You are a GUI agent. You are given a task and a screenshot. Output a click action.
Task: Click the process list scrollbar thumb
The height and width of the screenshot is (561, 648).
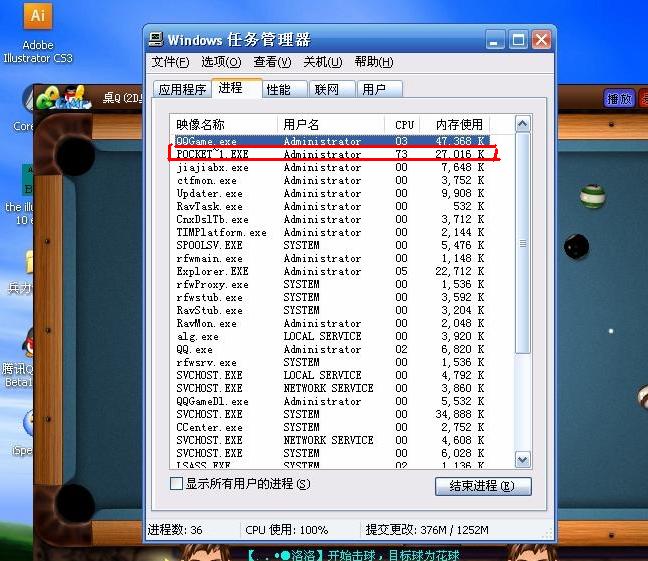(523, 243)
